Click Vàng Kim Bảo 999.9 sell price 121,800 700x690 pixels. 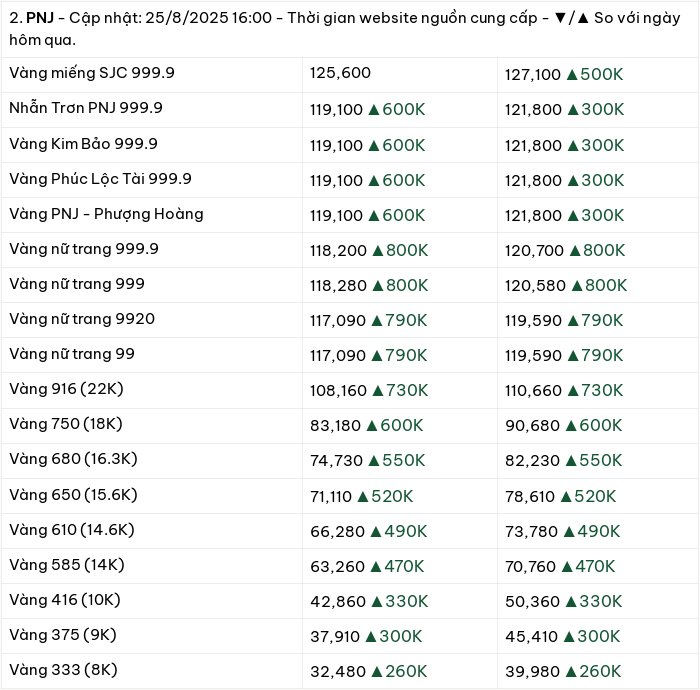(533, 145)
